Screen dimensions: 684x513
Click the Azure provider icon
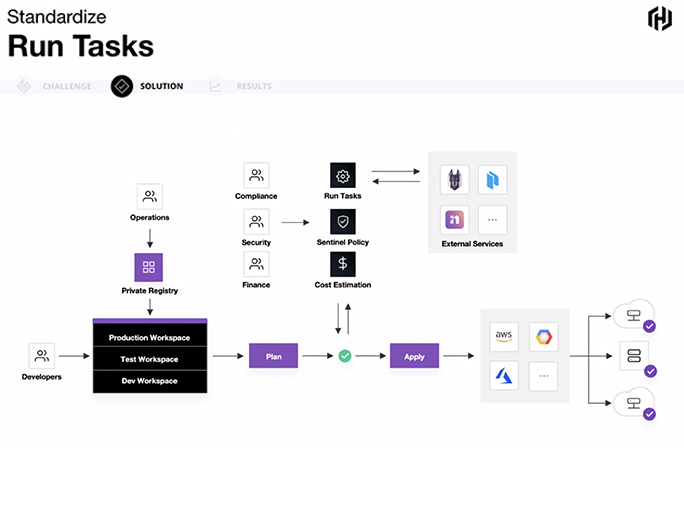coord(504,376)
